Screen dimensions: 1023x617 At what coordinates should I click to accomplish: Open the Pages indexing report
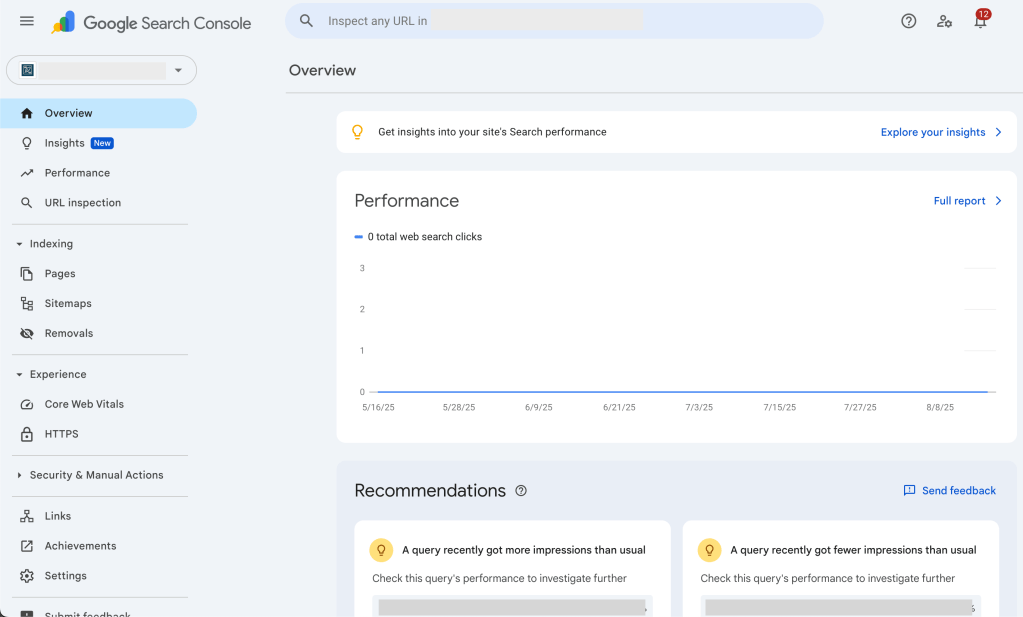(61, 273)
